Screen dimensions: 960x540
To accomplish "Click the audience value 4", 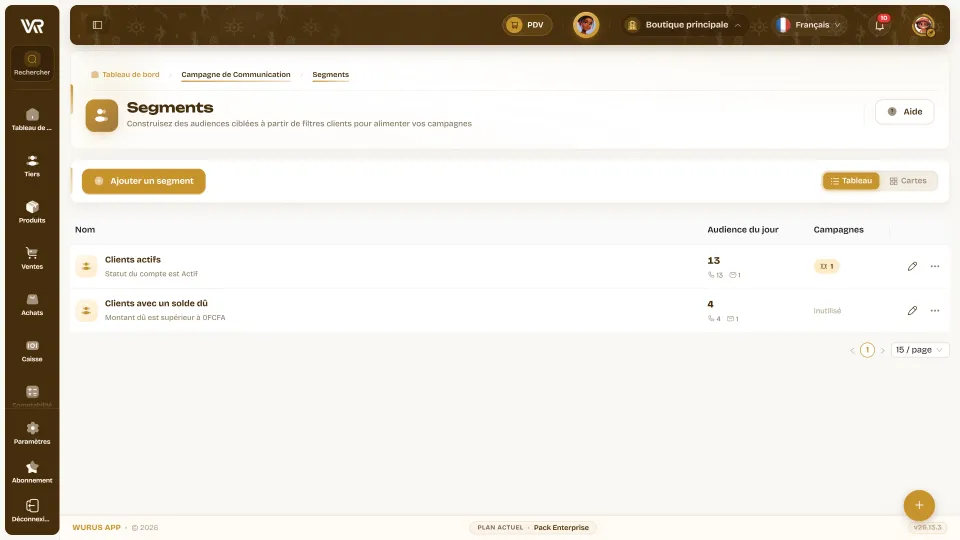I will coord(710,304).
